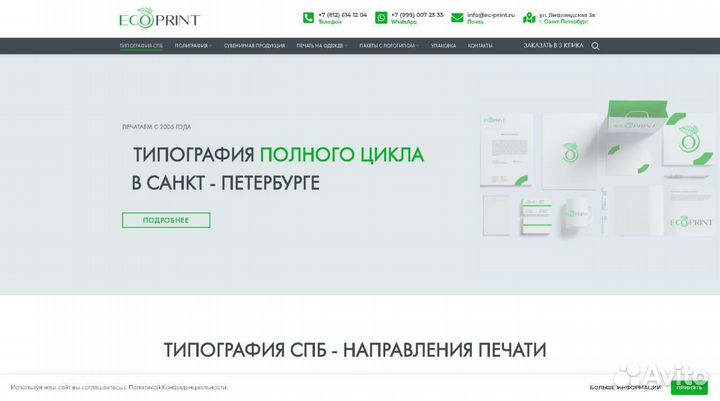This screenshot has height=401, width=720.
Task: Open the Сувенирная продукция menu item
Action: coord(254,46)
